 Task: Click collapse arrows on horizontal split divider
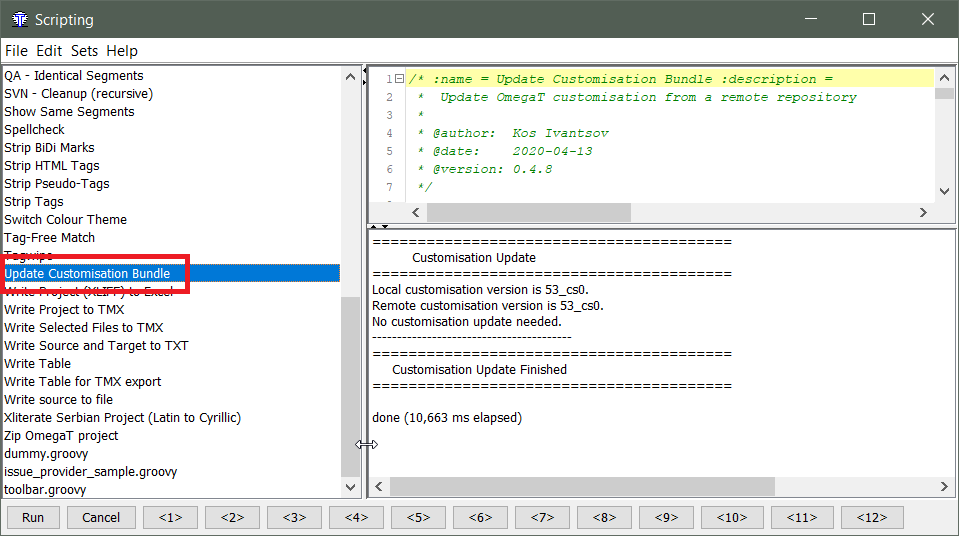tap(379, 226)
